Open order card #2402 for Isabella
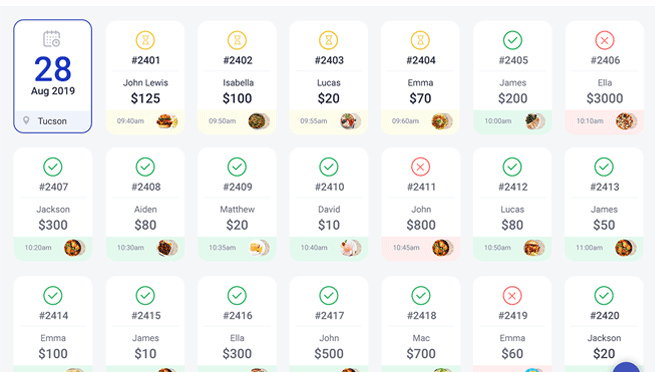Image resolution: width=655 pixels, height=372 pixels. pos(237,77)
